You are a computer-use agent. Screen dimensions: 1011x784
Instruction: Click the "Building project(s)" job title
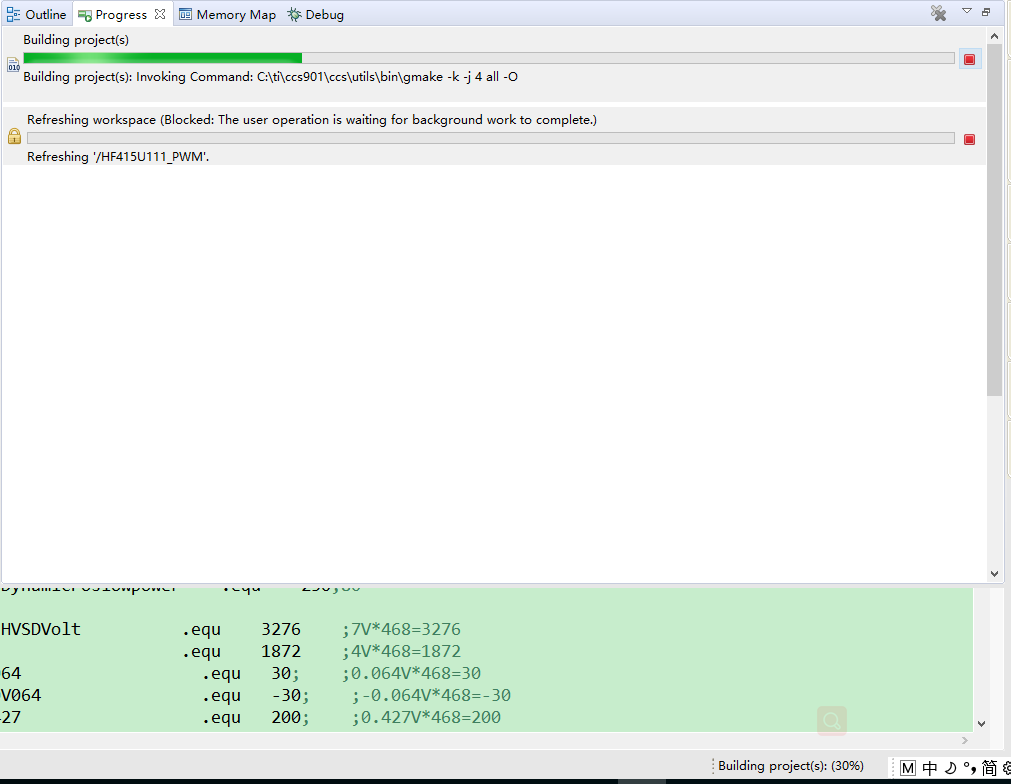point(76,39)
